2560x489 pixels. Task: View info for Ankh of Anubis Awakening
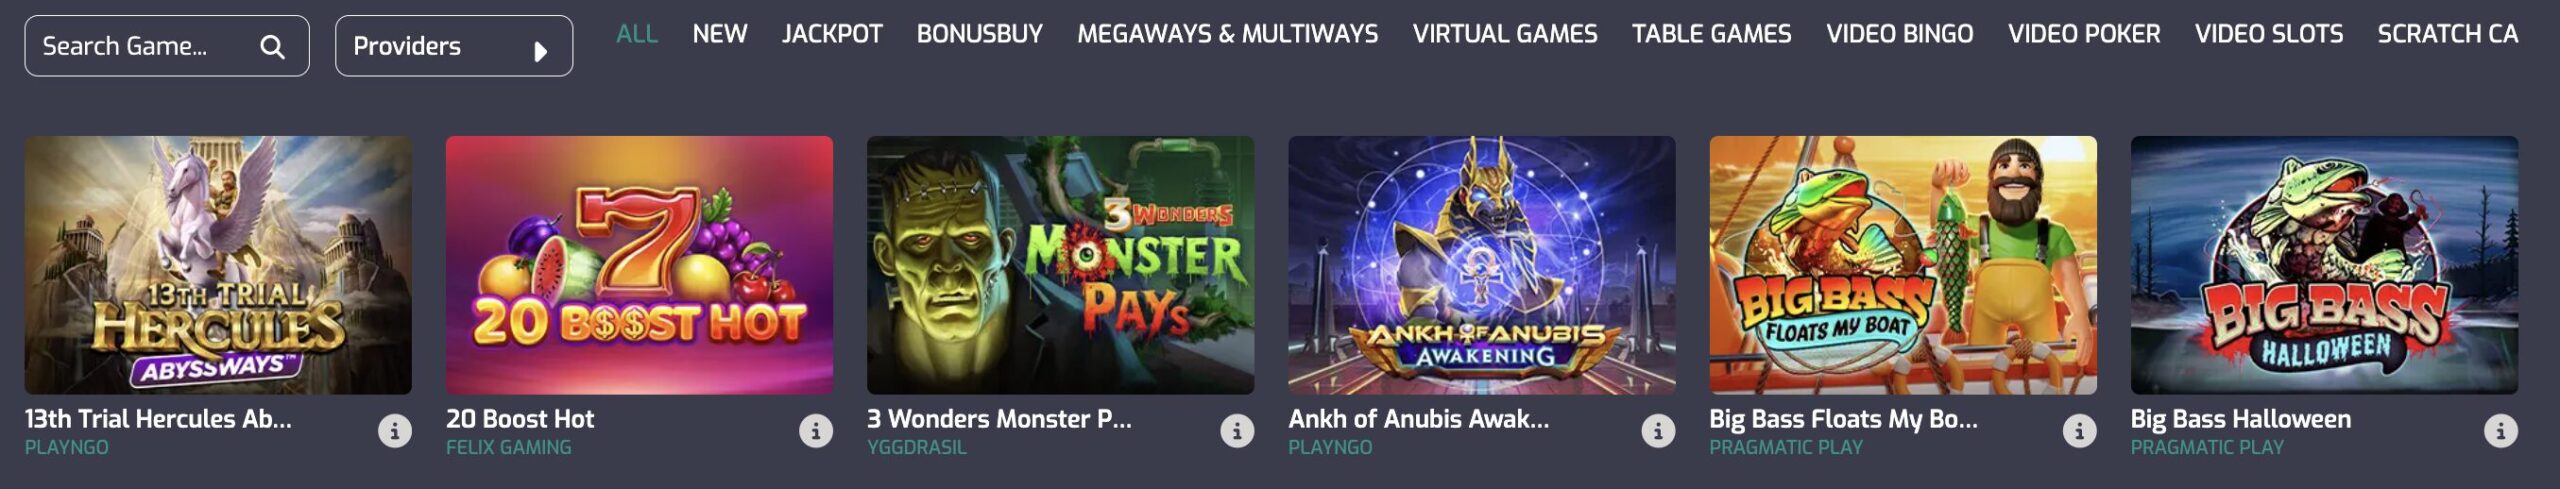pyautogui.click(x=1658, y=431)
